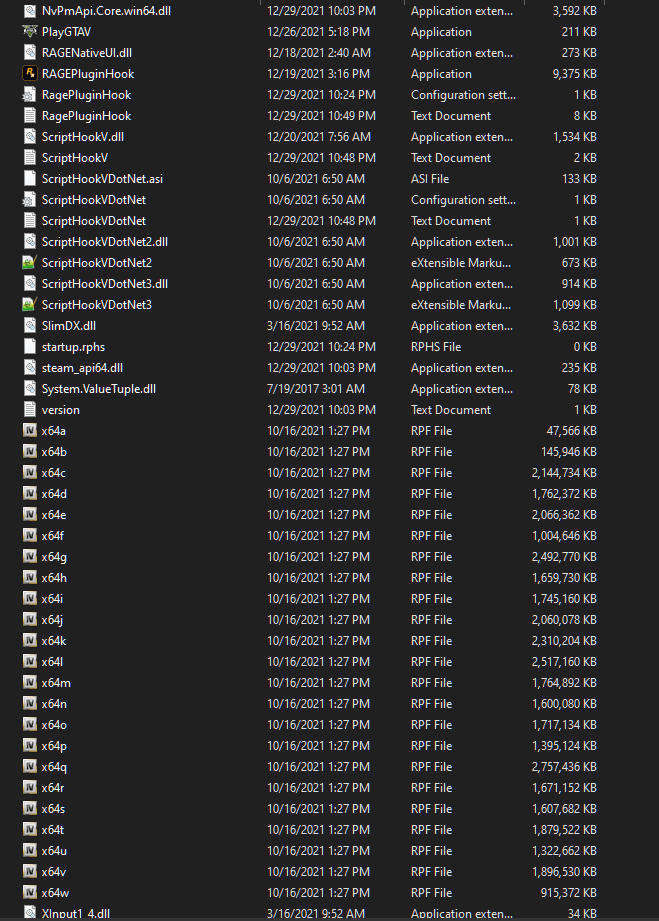Select the ScriptHookVDotNet configuration settings file name
The height and width of the screenshot is (921, 659).
(x=94, y=200)
